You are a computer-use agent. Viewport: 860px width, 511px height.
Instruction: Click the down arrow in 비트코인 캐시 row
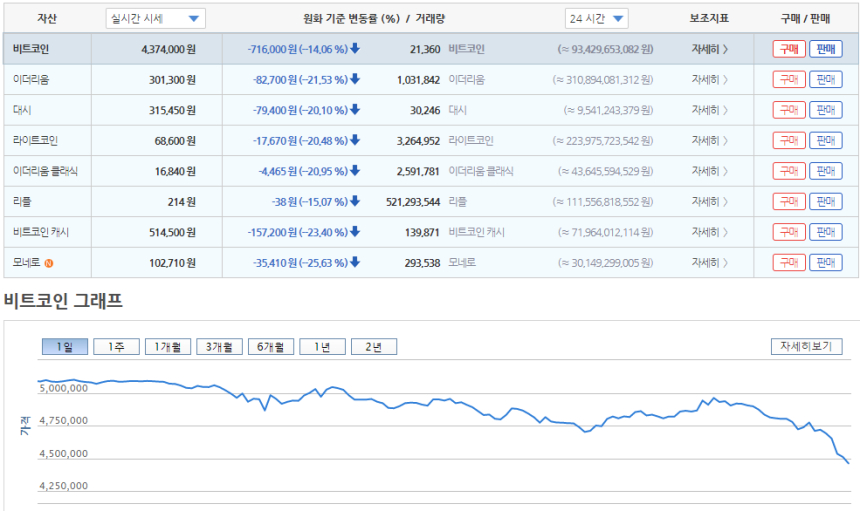(x=355, y=232)
